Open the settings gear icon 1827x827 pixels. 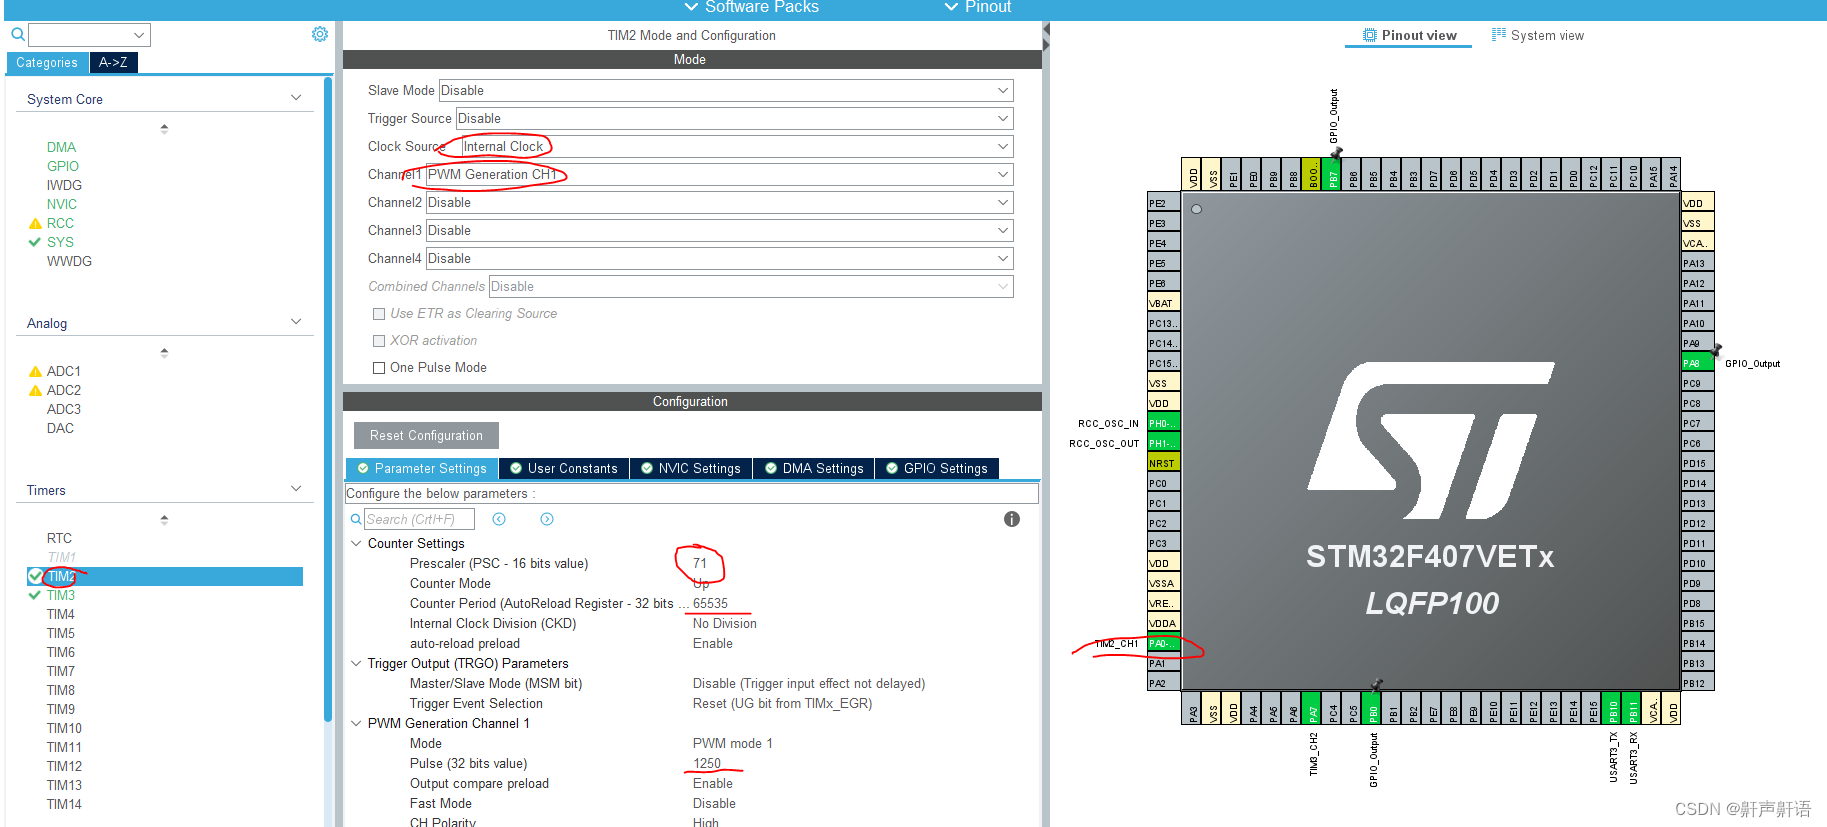320,34
